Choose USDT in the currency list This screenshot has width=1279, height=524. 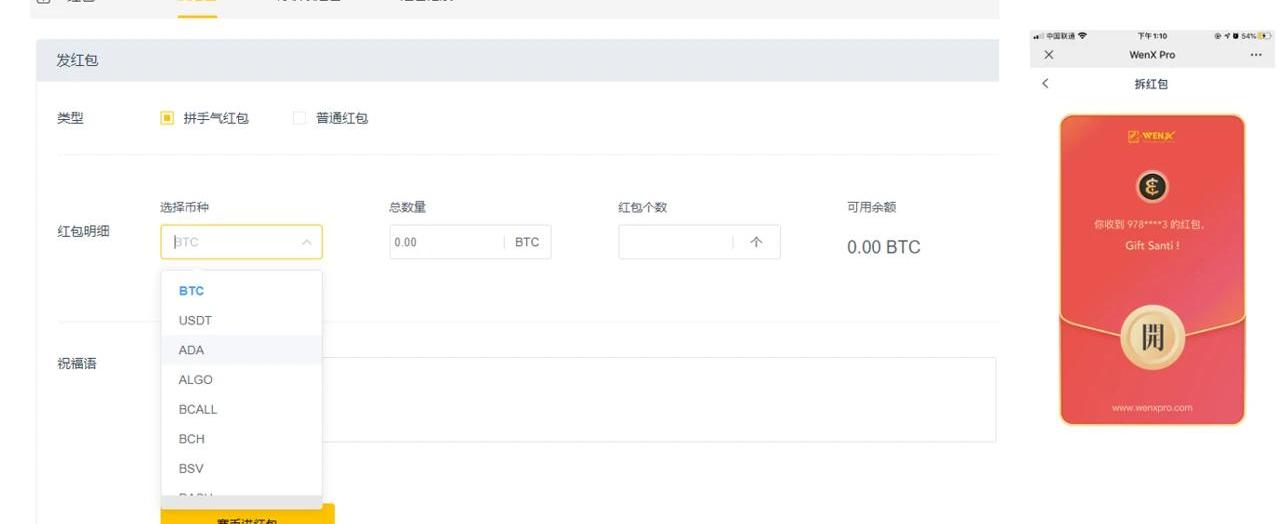point(195,320)
